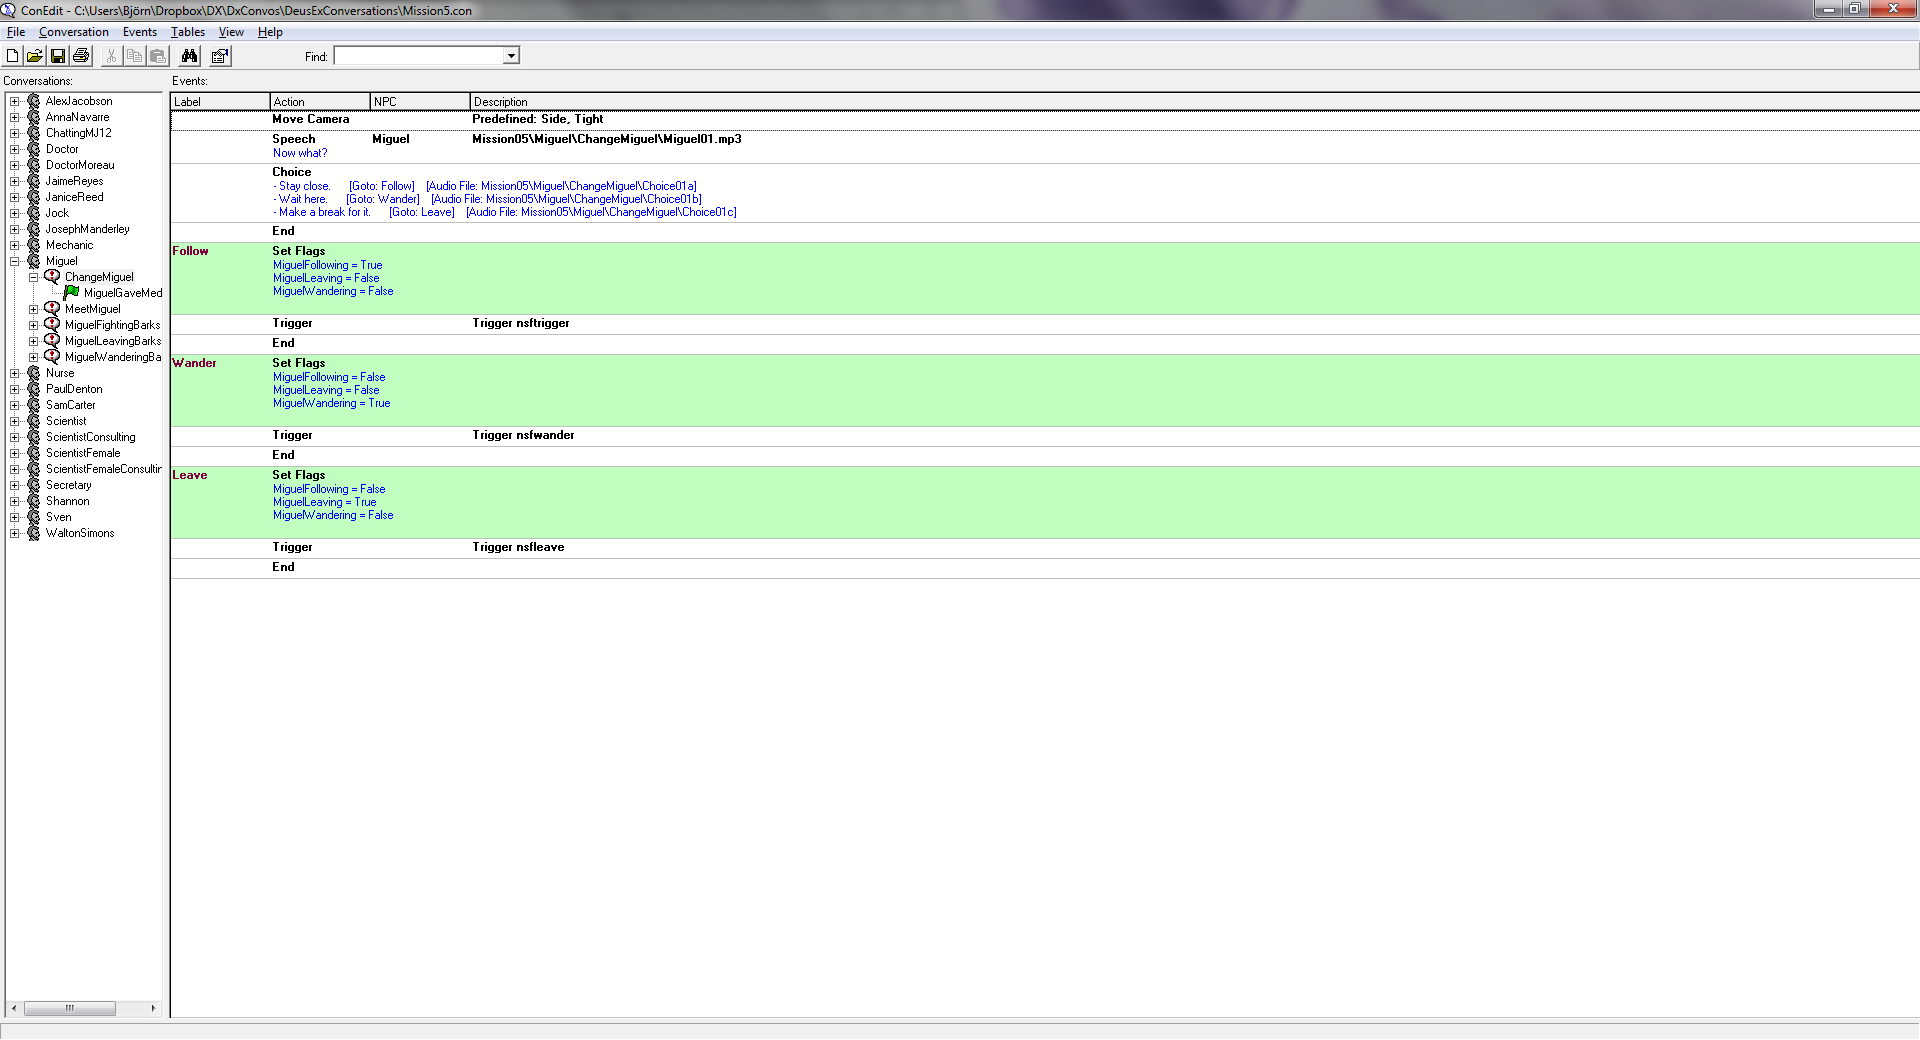Viewport: 1920px width, 1040px height.
Task: Open the Find combo box dropdown arrow
Action: [x=511, y=56]
